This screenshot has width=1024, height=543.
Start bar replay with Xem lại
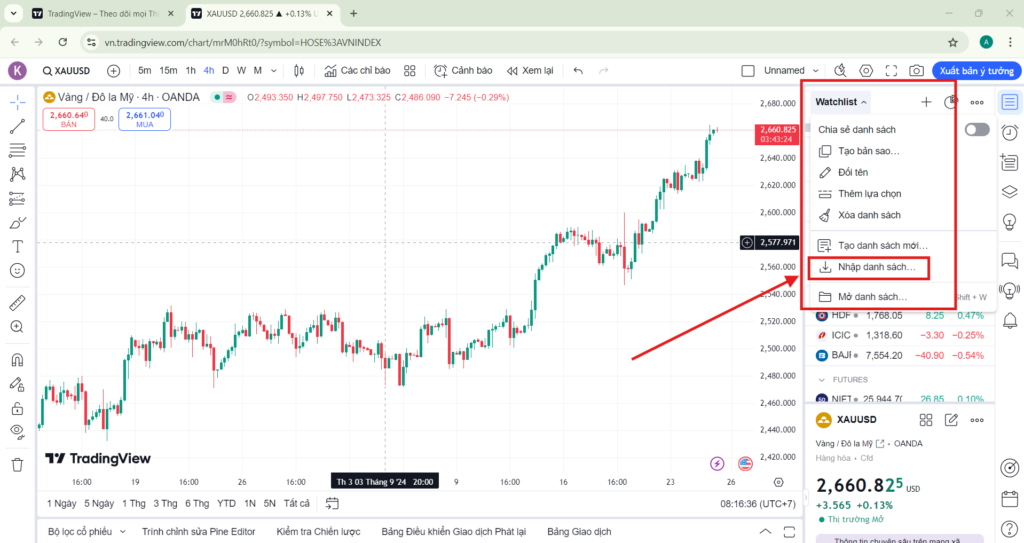pyautogui.click(x=530, y=71)
